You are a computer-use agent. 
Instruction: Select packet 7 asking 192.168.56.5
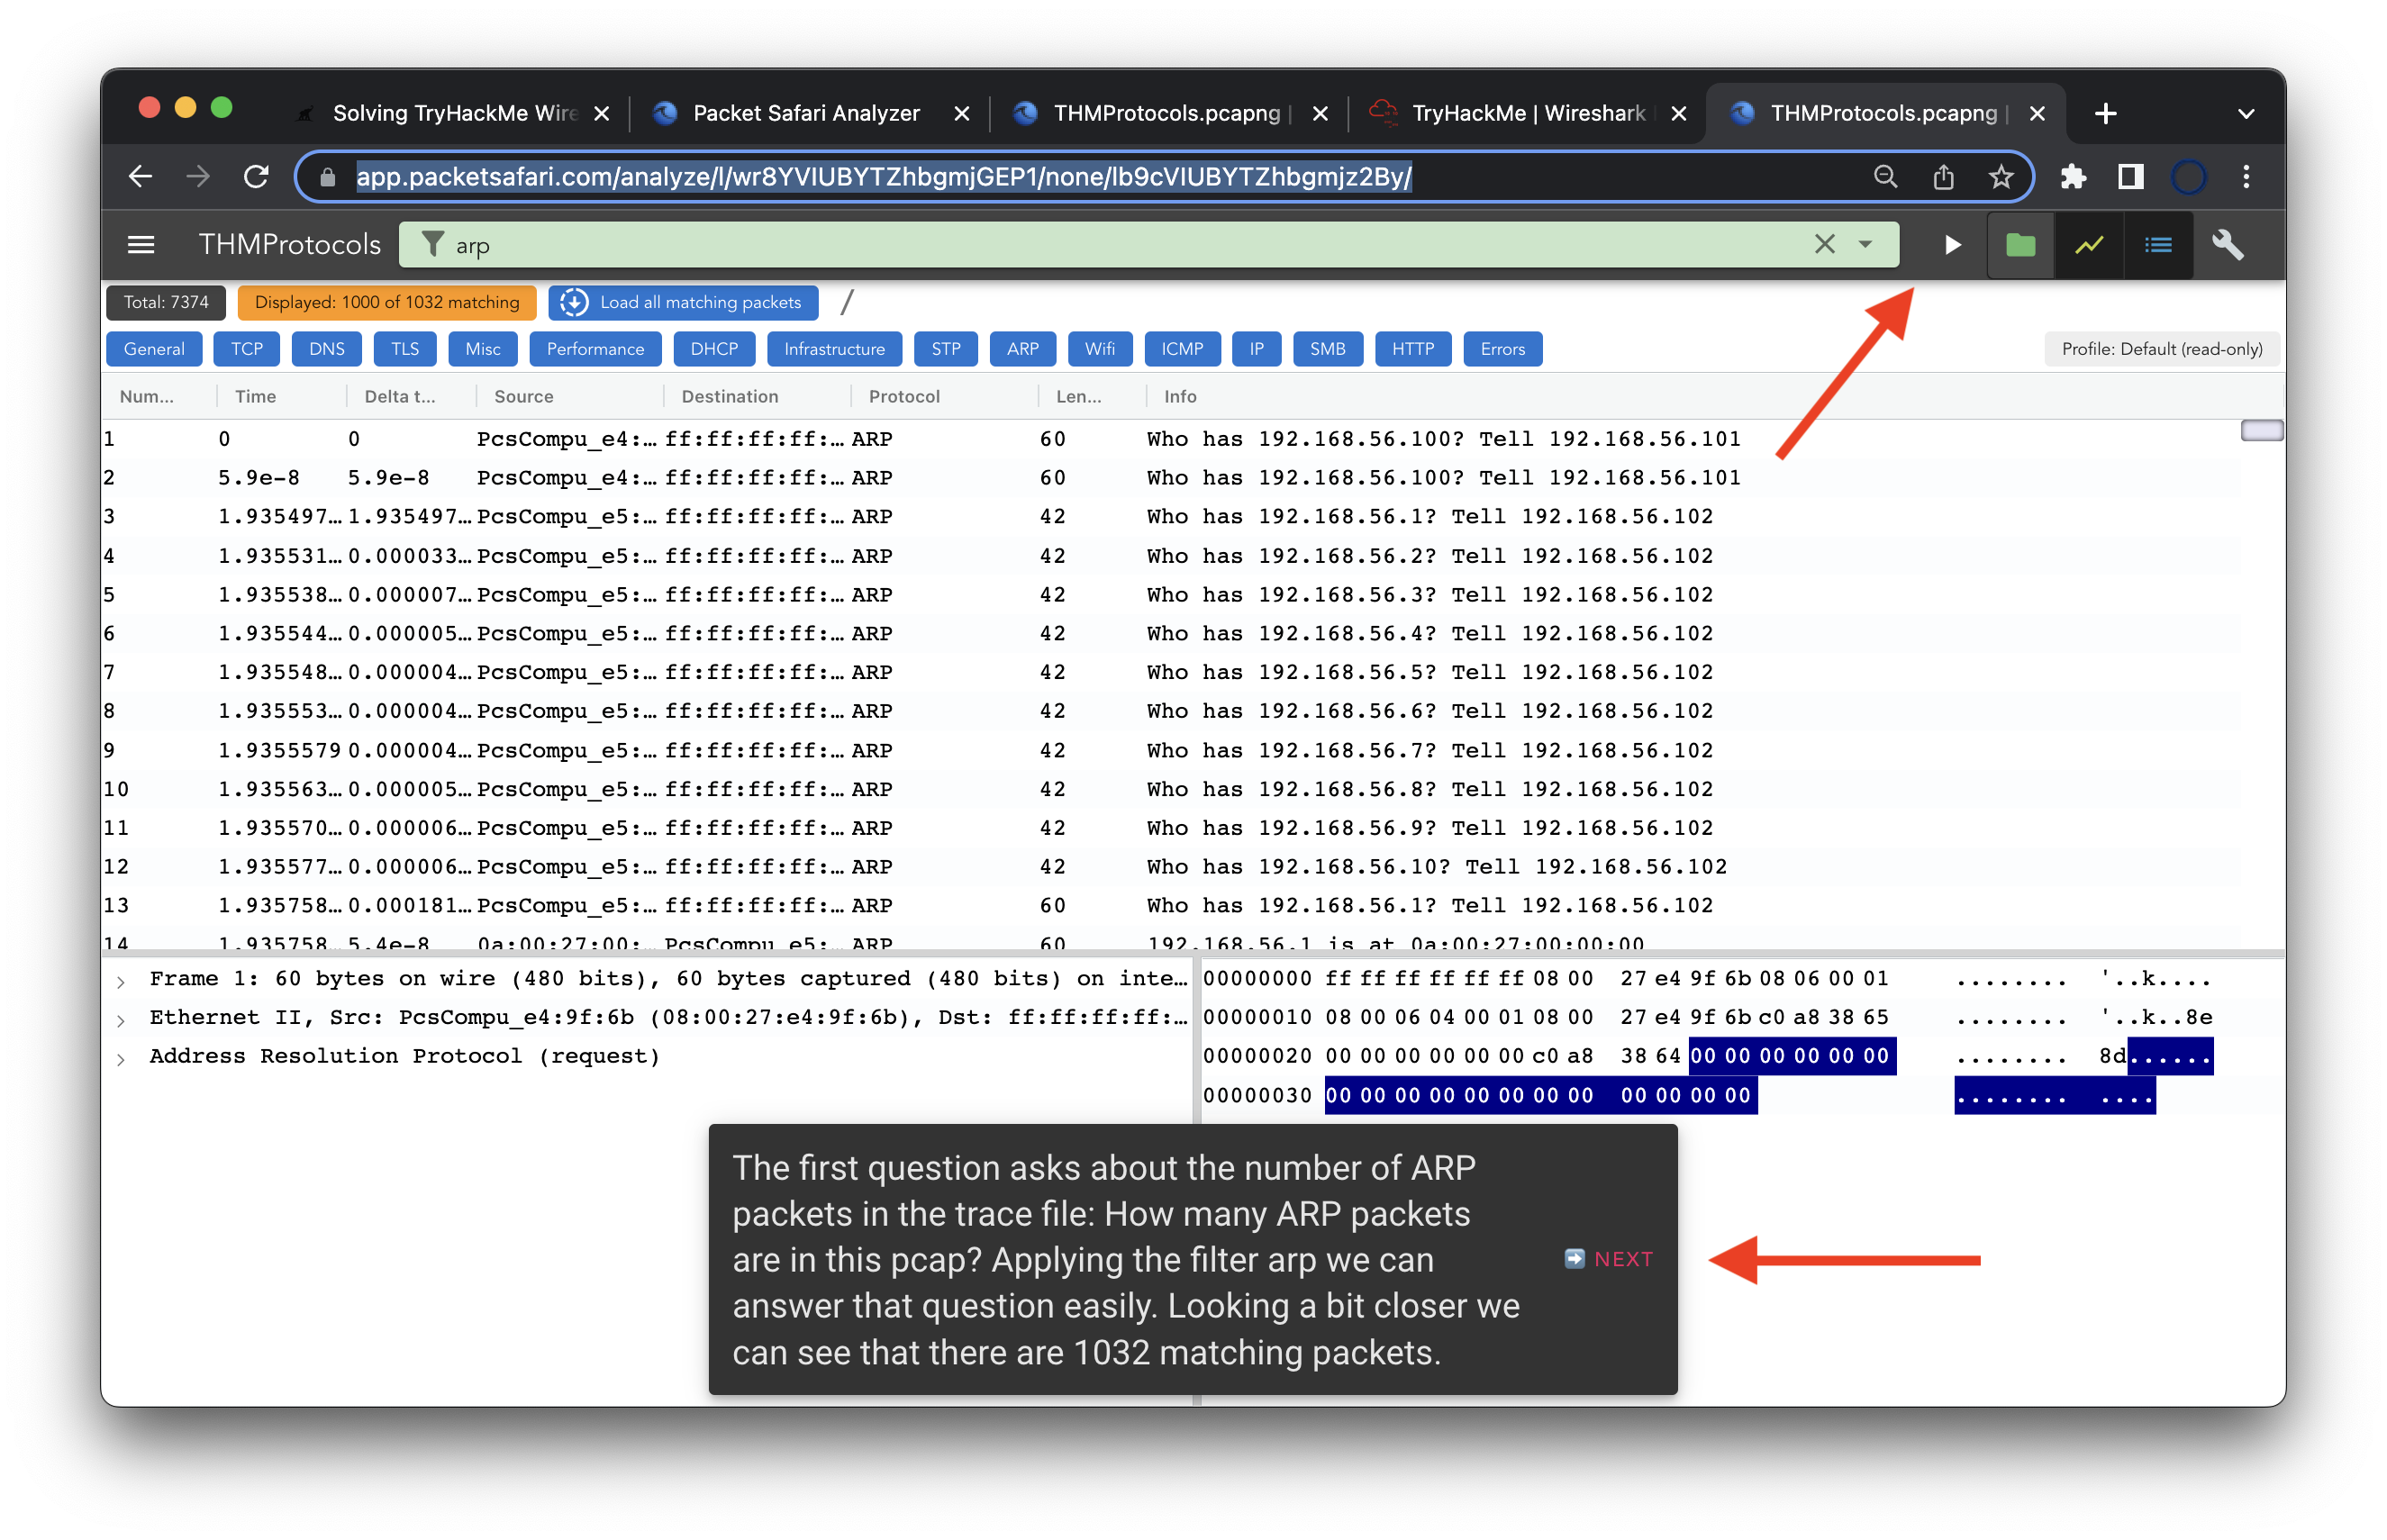[1170, 673]
